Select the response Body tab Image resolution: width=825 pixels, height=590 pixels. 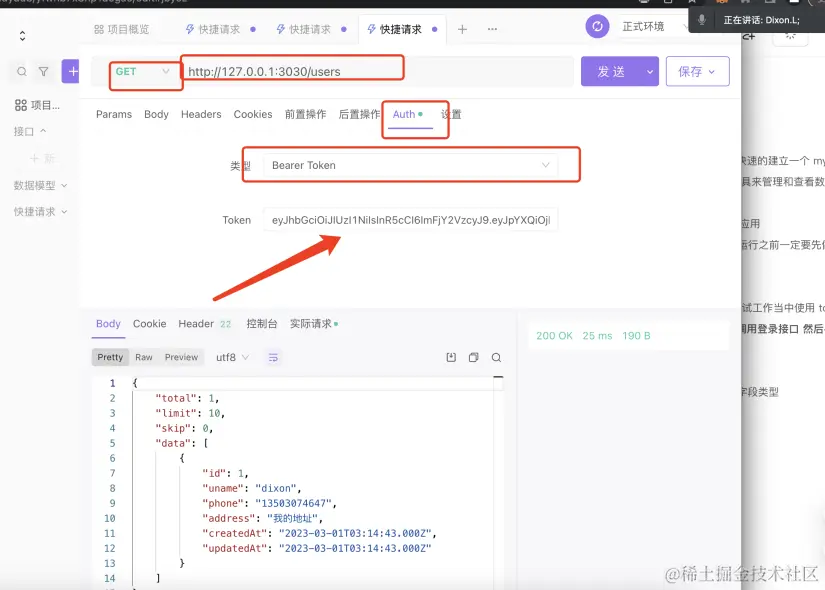[x=108, y=324]
